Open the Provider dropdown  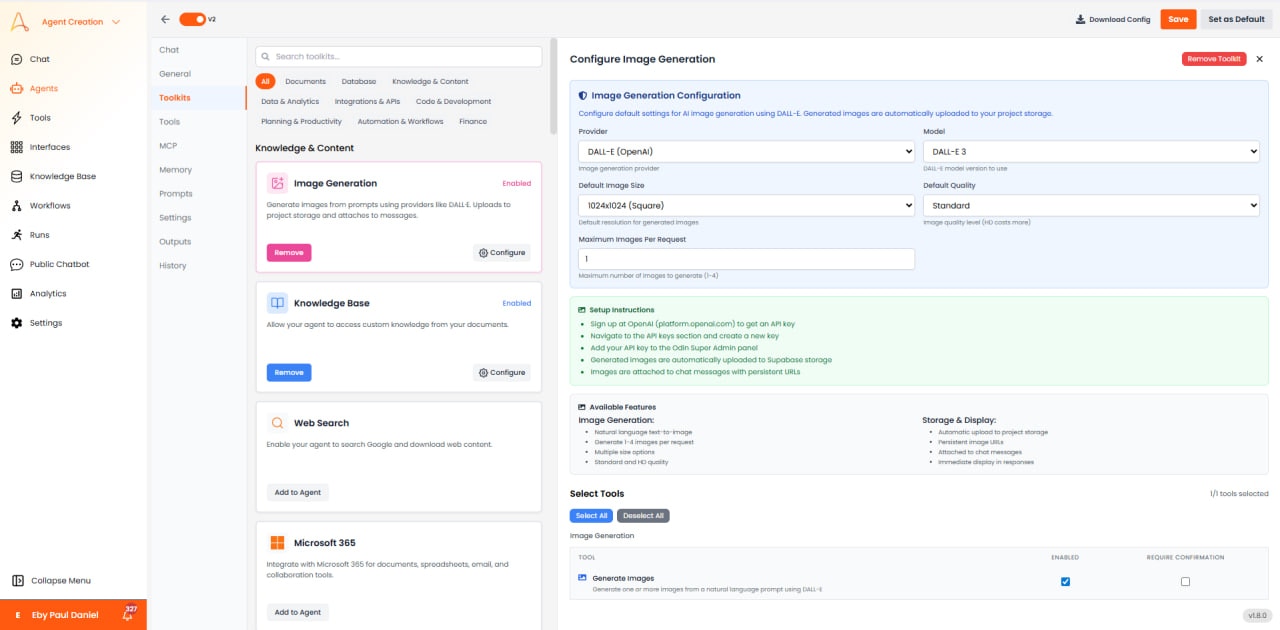[745, 151]
